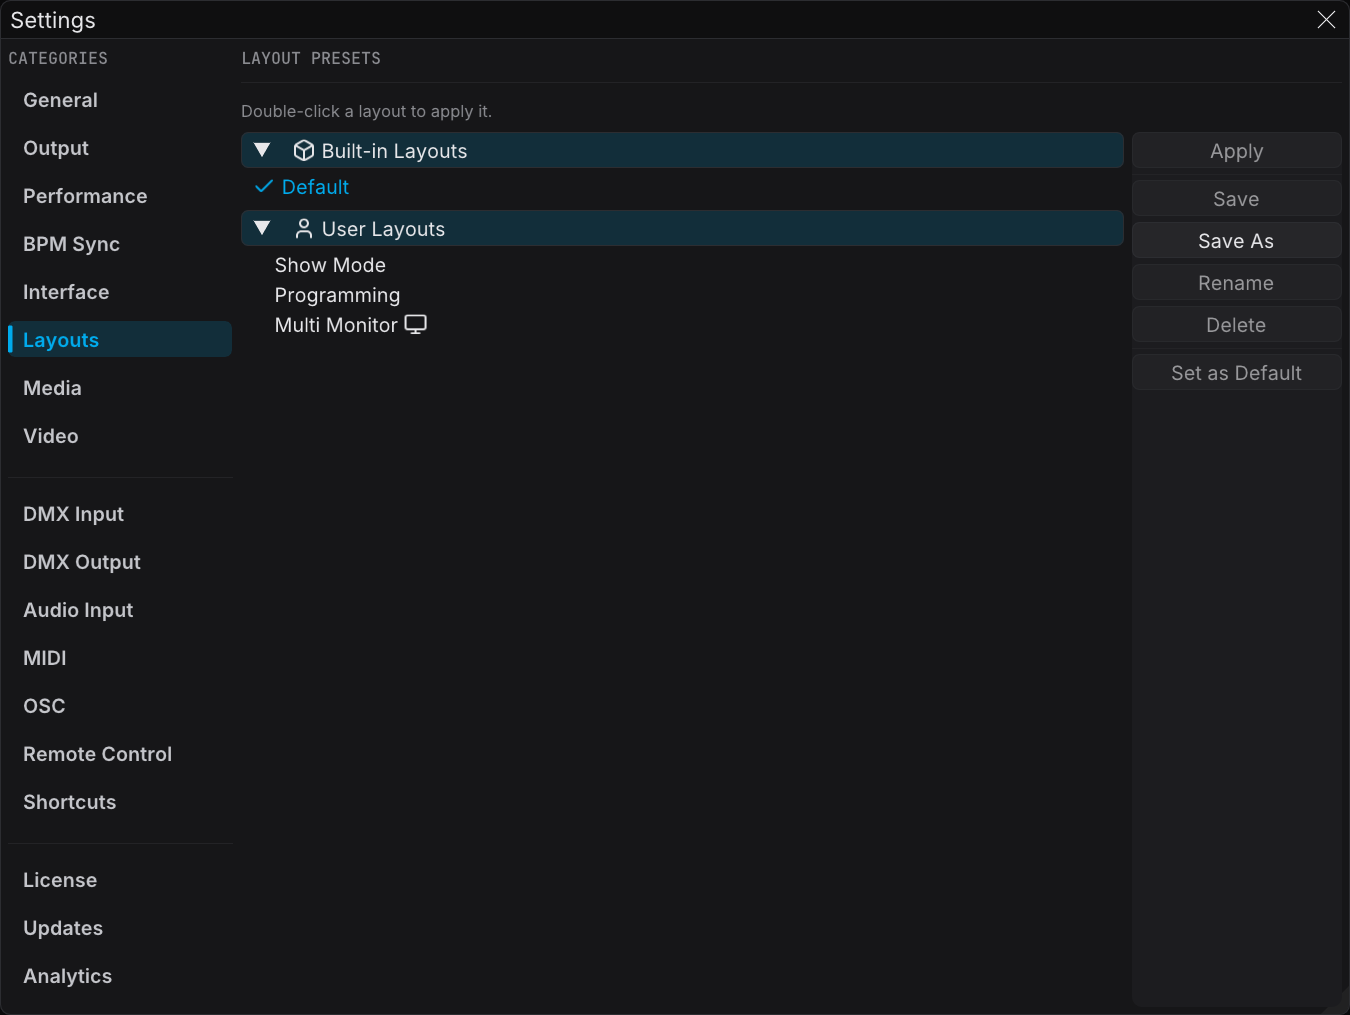Select the Layouts category
Viewport: 1350px width, 1015px height.
click(x=120, y=339)
